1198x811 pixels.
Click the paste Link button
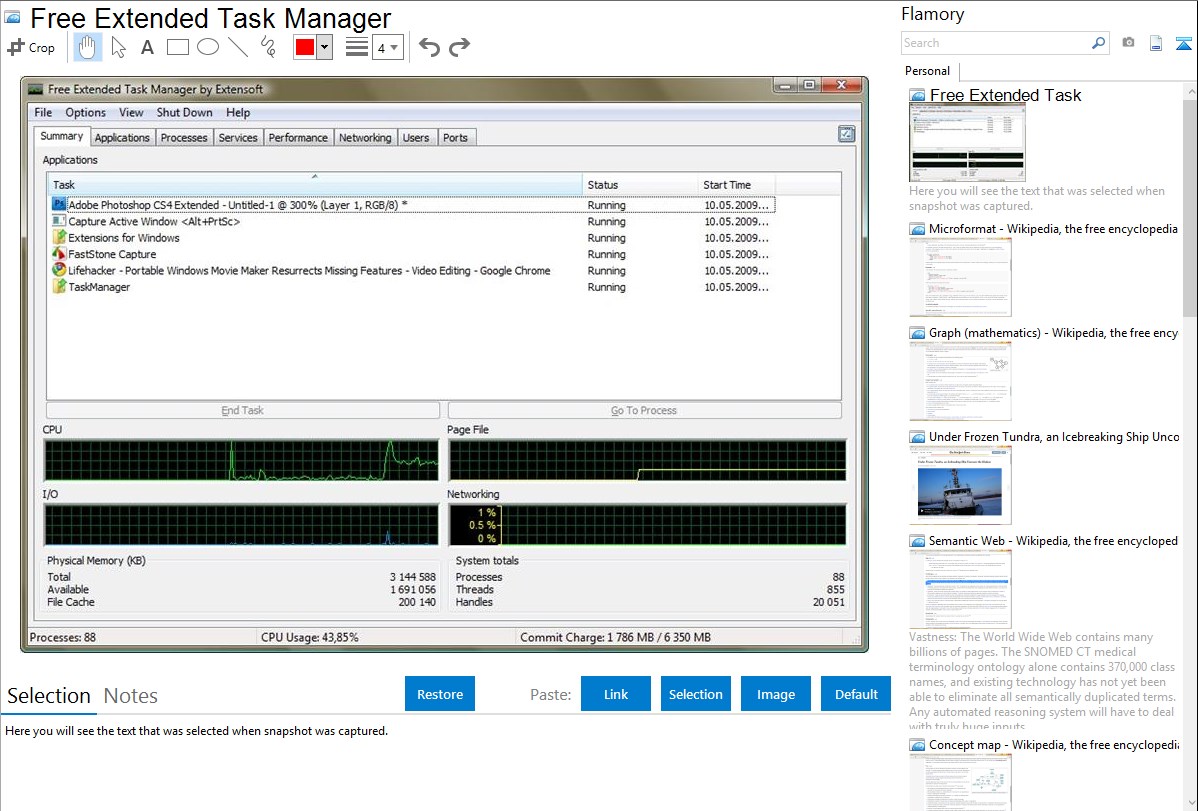click(616, 694)
